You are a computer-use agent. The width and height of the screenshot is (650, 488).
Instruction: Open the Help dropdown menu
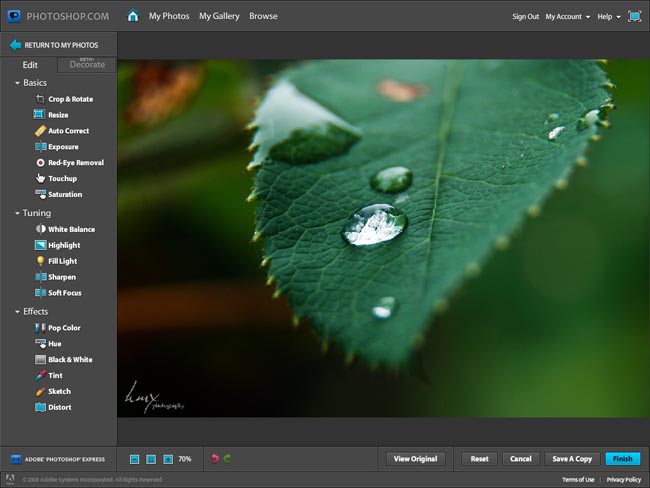tap(608, 17)
